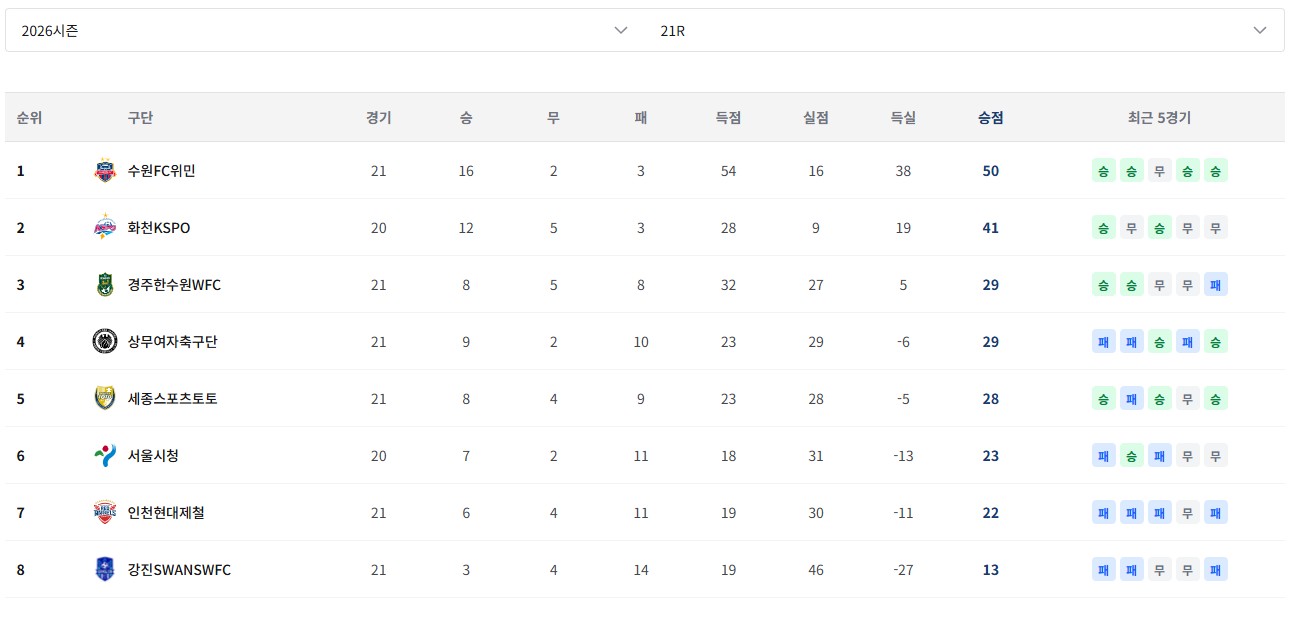1291x637 pixels.
Task: Select the 인천현대제철 team emblem
Action: (104, 513)
